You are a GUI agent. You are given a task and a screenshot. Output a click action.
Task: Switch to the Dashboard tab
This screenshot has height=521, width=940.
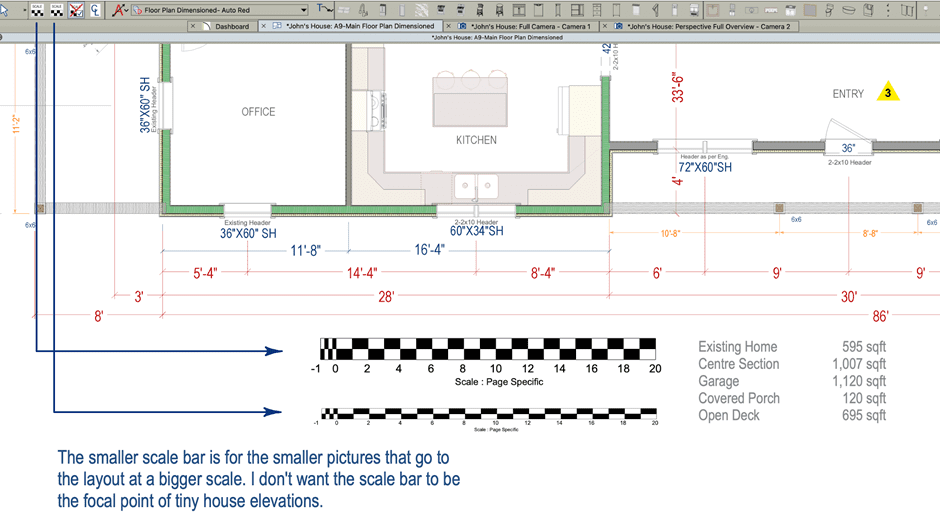coord(232,26)
